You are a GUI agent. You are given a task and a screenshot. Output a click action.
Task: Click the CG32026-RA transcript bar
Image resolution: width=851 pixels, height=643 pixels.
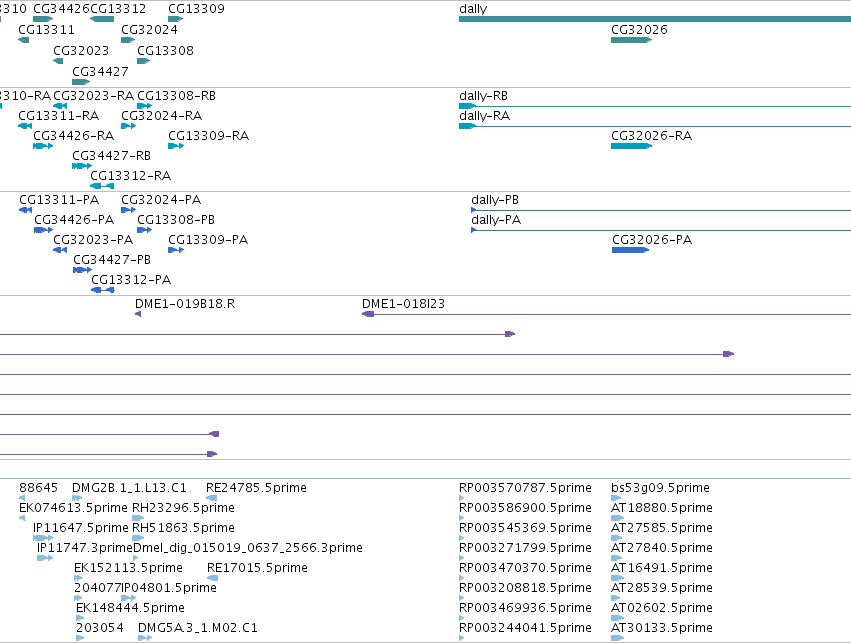(631, 146)
